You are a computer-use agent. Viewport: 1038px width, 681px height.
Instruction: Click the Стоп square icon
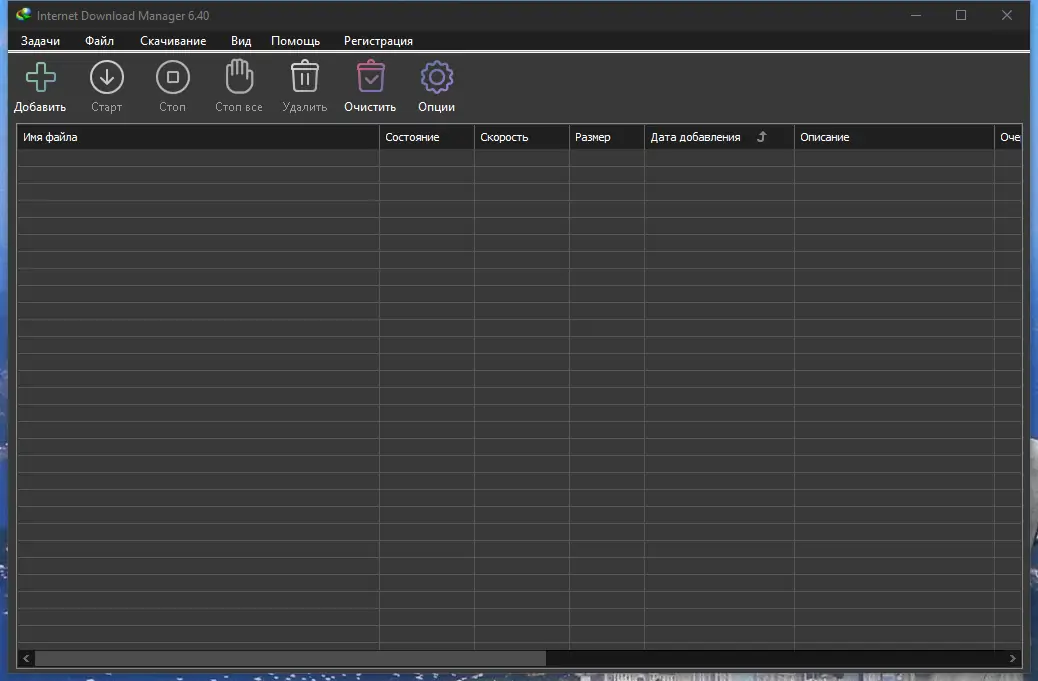pyautogui.click(x=173, y=77)
